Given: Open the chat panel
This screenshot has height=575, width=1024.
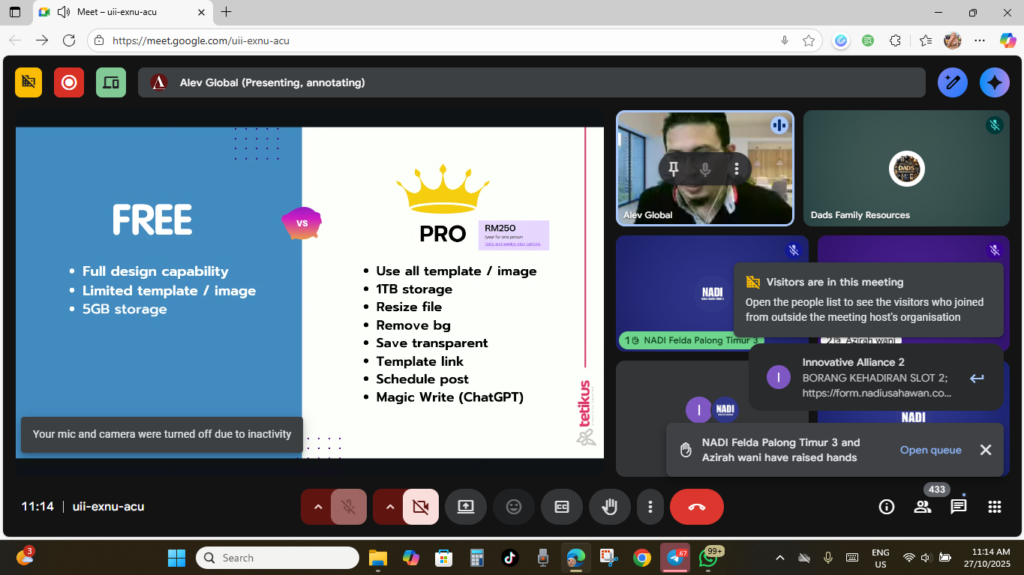Looking at the screenshot, I should tap(958, 507).
